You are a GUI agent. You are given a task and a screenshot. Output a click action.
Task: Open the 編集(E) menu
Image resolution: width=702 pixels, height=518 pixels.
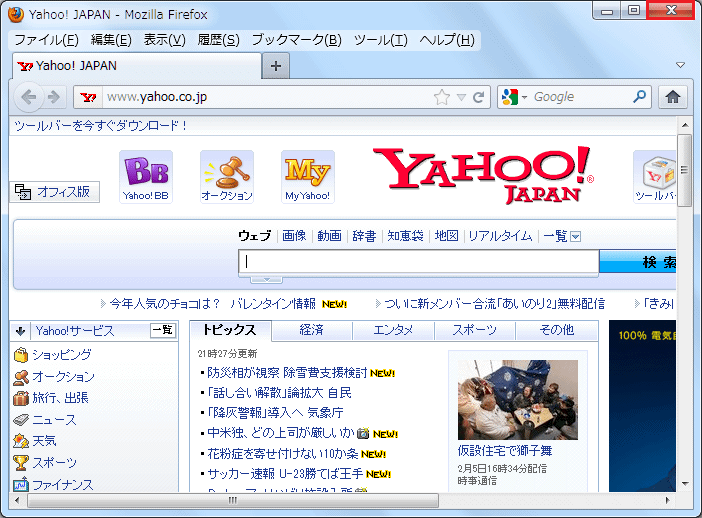[111, 40]
